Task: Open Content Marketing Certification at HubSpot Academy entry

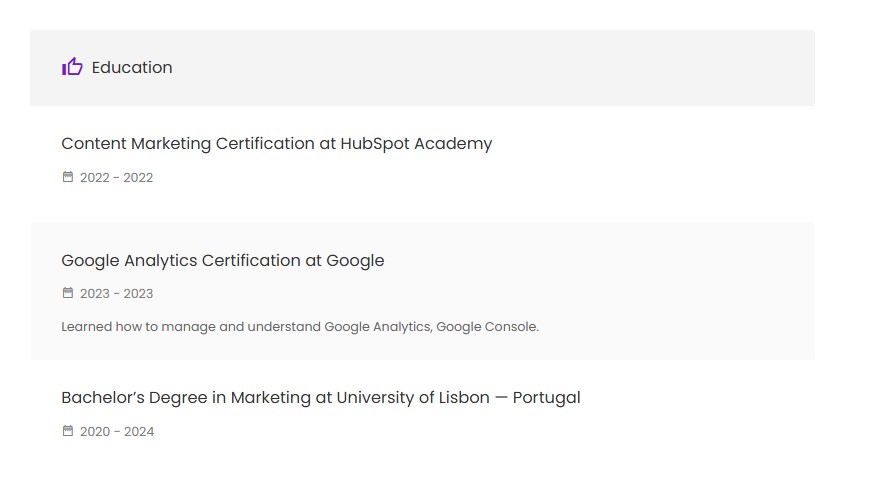Action: pyautogui.click(x=276, y=143)
